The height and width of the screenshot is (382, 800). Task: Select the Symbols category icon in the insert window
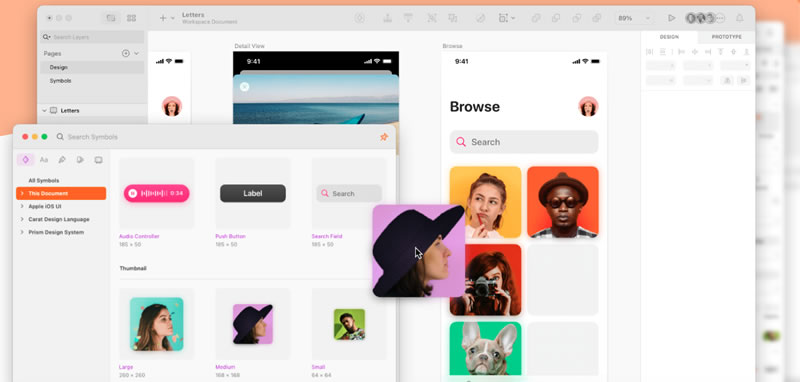click(x=26, y=160)
